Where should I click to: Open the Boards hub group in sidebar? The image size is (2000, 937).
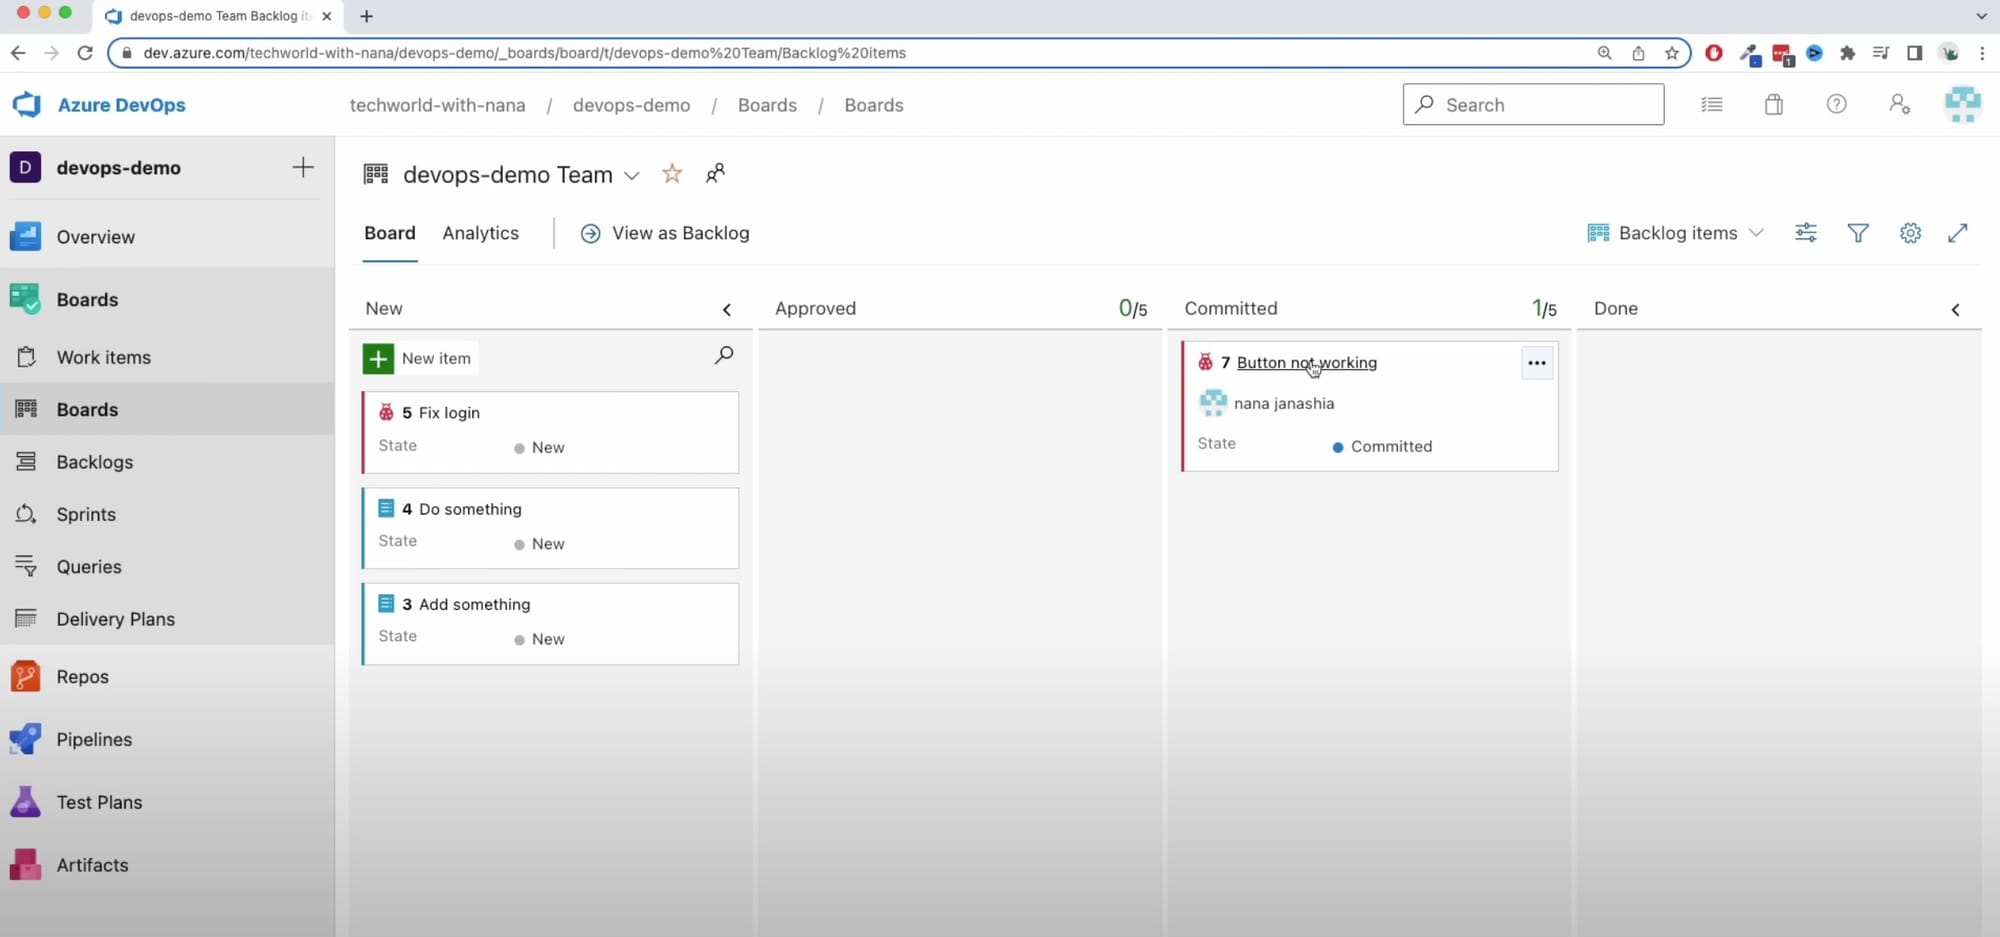(167, 300)
